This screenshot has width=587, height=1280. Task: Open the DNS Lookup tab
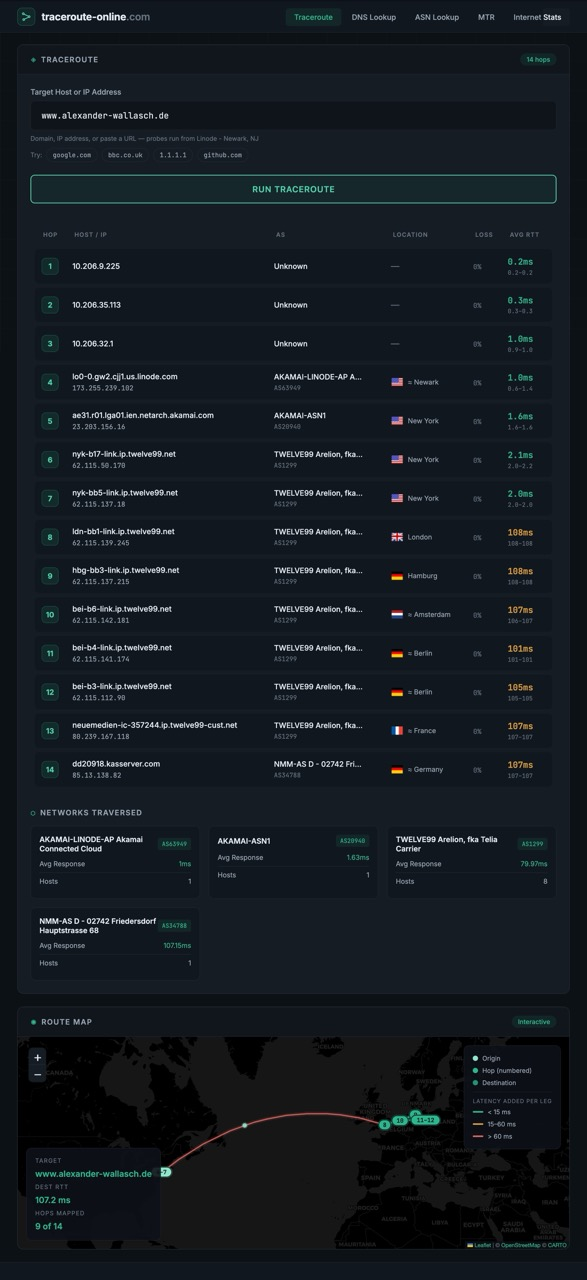click(374, 17)
